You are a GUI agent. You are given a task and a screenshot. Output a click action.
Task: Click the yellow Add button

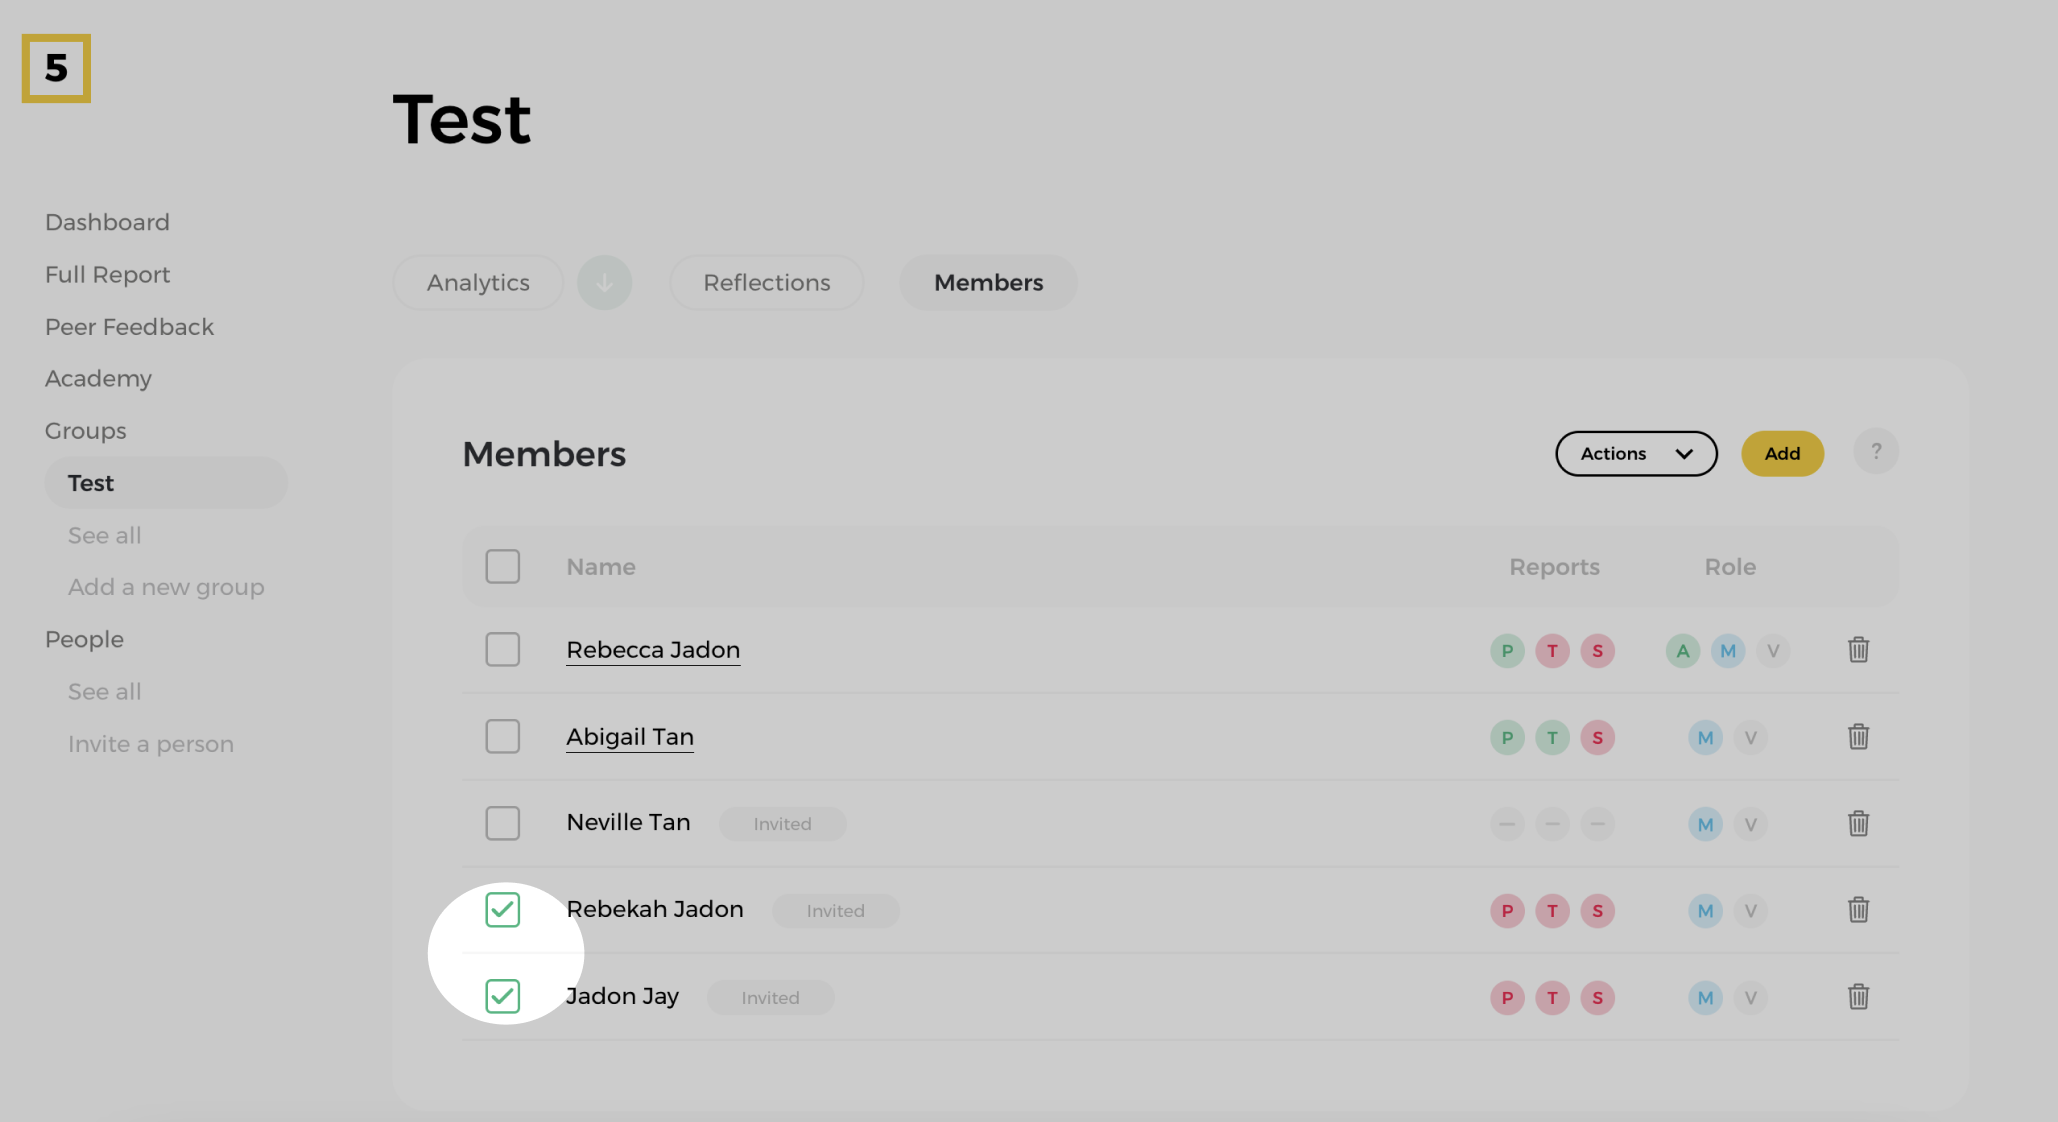coord(1781,454)
